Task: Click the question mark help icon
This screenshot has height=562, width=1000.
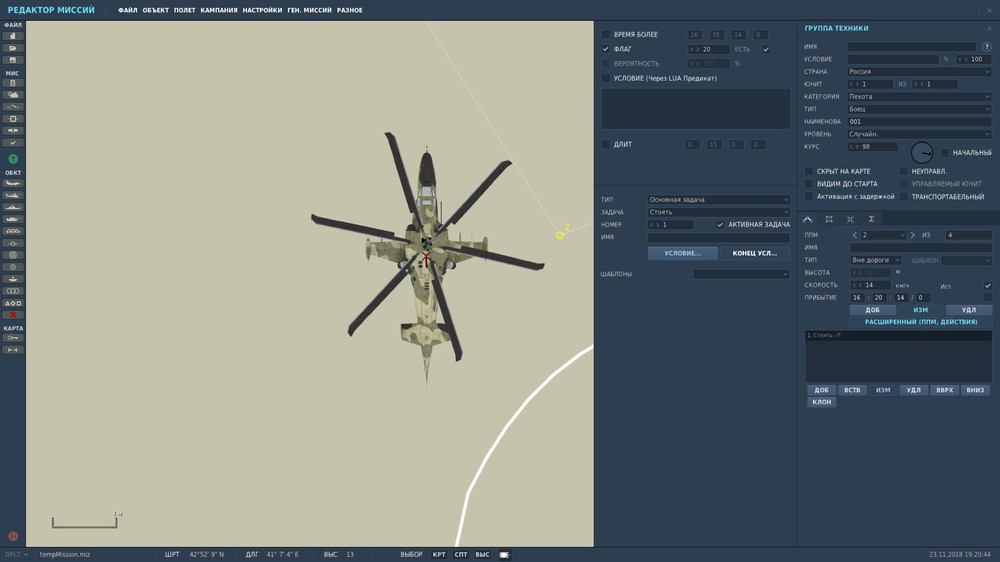Action: coord(987,47)
